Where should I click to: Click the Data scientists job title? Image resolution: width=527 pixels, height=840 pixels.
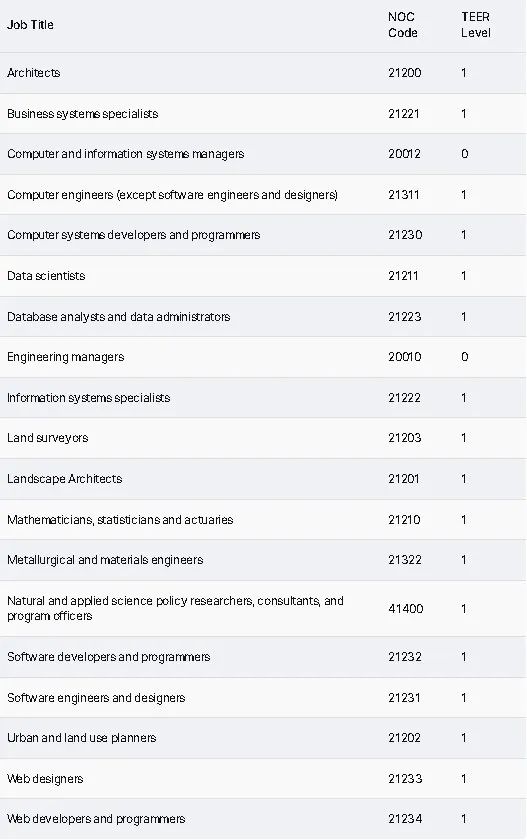pos(46,276)
